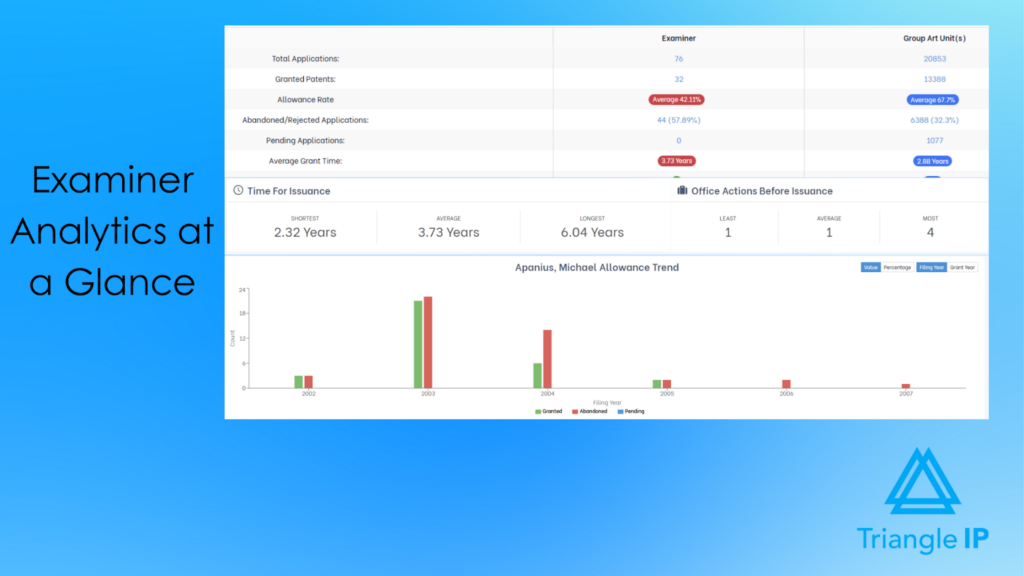Click the red Average 42.11% allowance badge
The height and width of the screenshot is (576, 1024).
coord(678,99)
